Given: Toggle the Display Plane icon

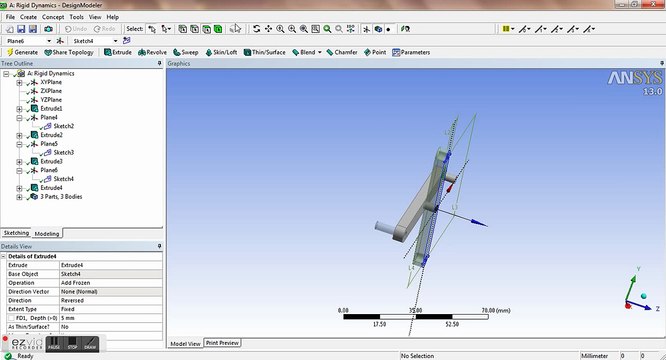Looking at the screenshot, I should click(x=366, y=29).
